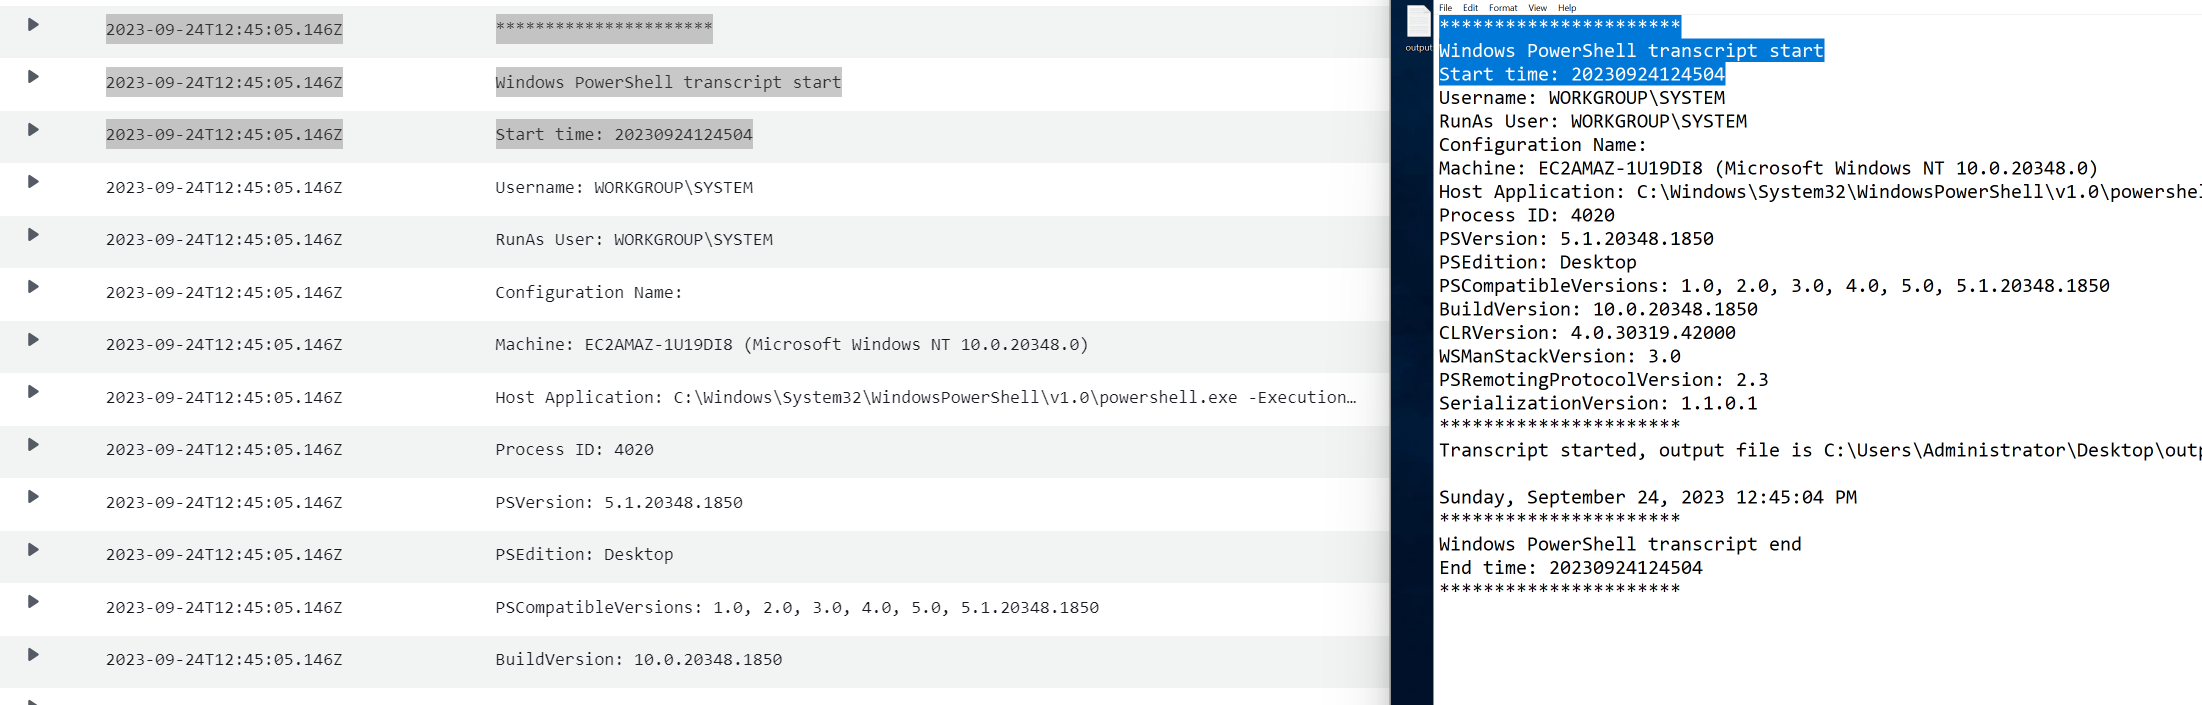Viewport: 2202px width, 705px height.
Task: Click 'Windows PowerShell transcript end' line in Notepad
Action: (x=1620, y=544)
